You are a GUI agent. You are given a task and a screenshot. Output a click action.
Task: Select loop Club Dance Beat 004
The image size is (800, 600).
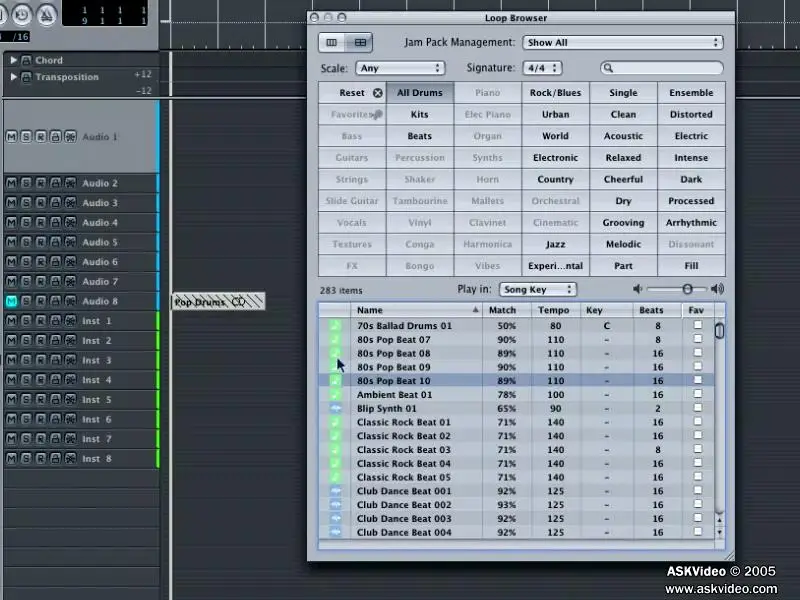coord(516,532)
